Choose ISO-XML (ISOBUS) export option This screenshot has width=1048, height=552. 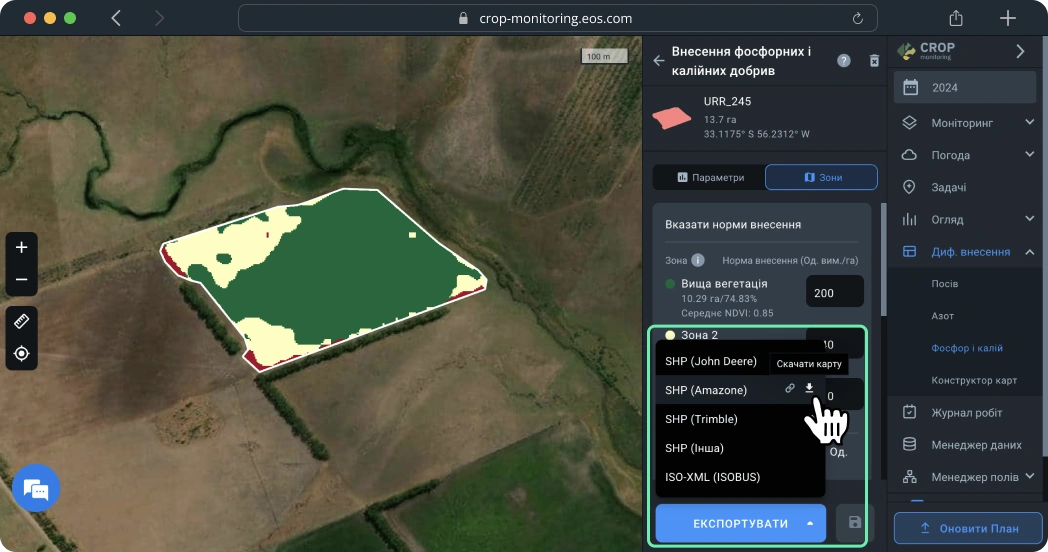point(712,477)
